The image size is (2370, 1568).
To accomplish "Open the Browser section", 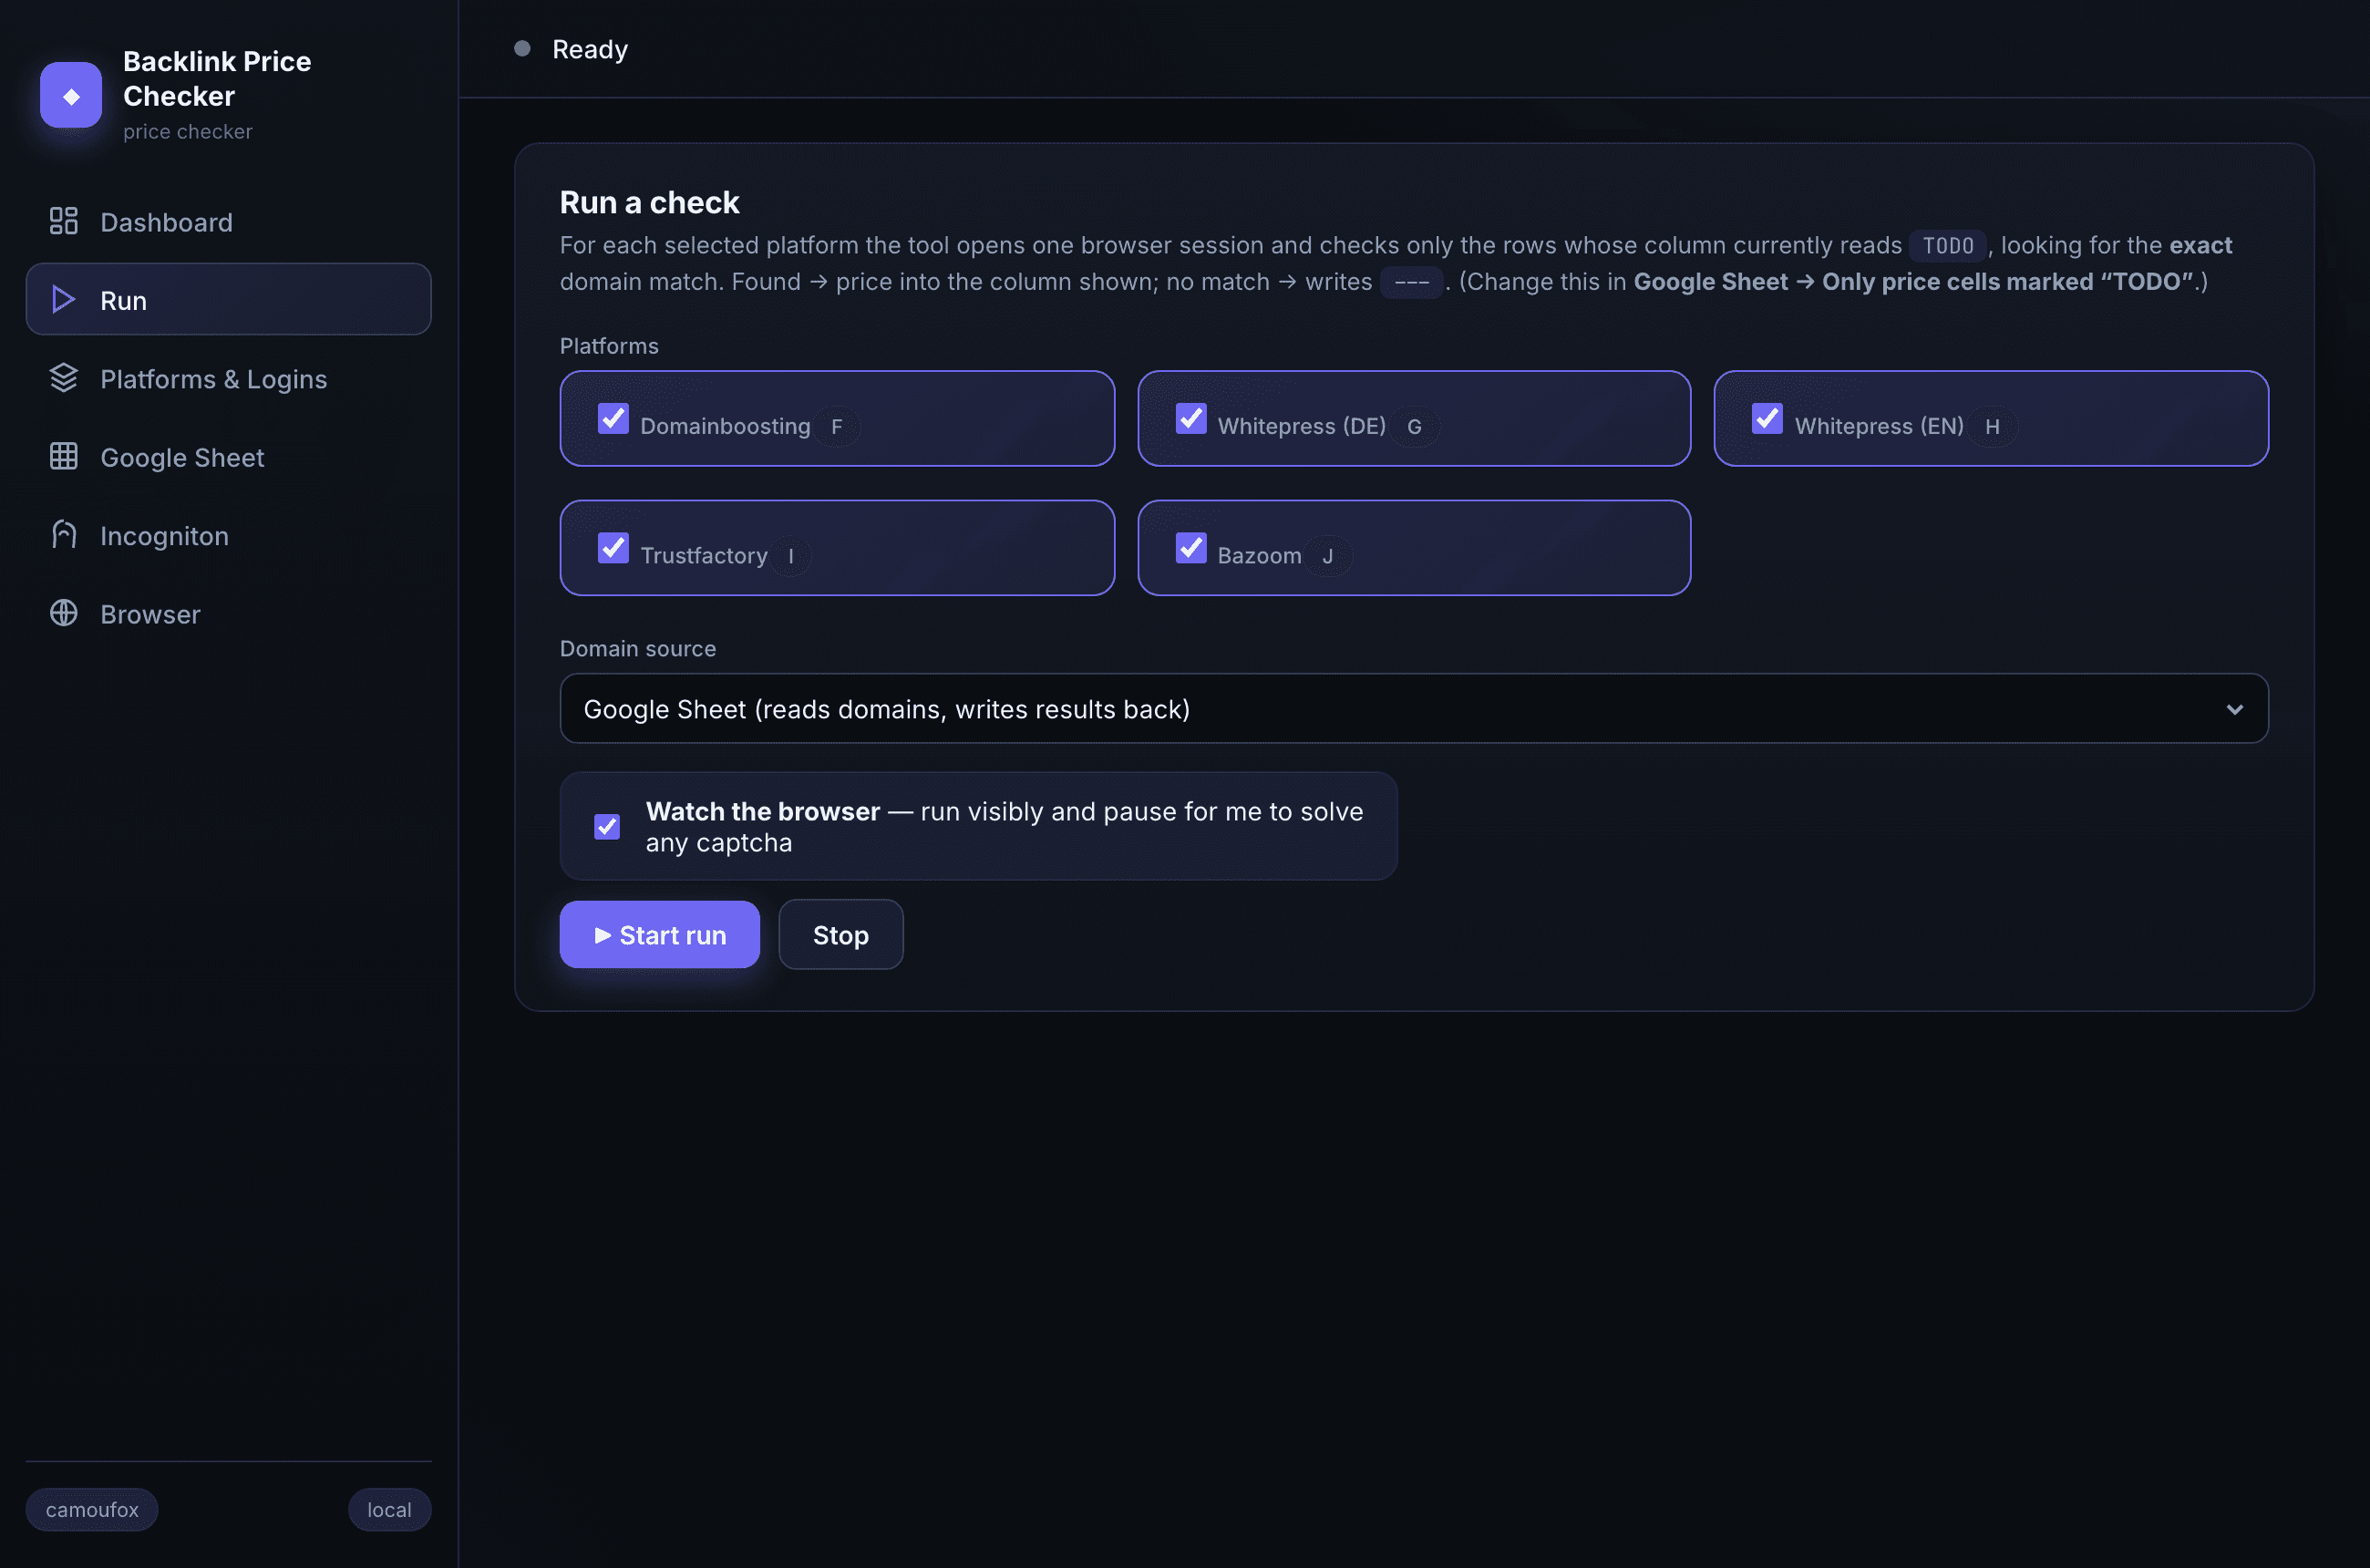I will tap(228, 613).
